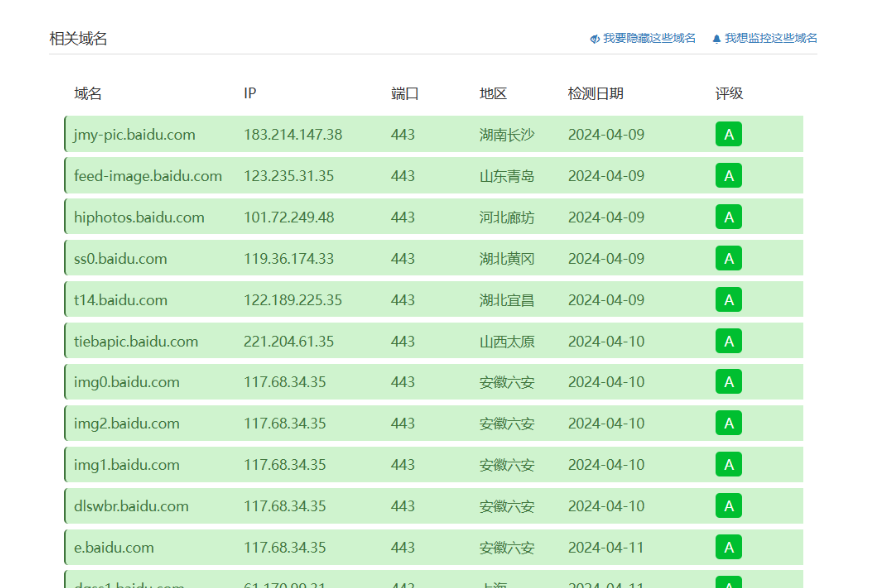Click the 端口 column header
This screenshot has width=875, height=588.
tap(405, 94)
